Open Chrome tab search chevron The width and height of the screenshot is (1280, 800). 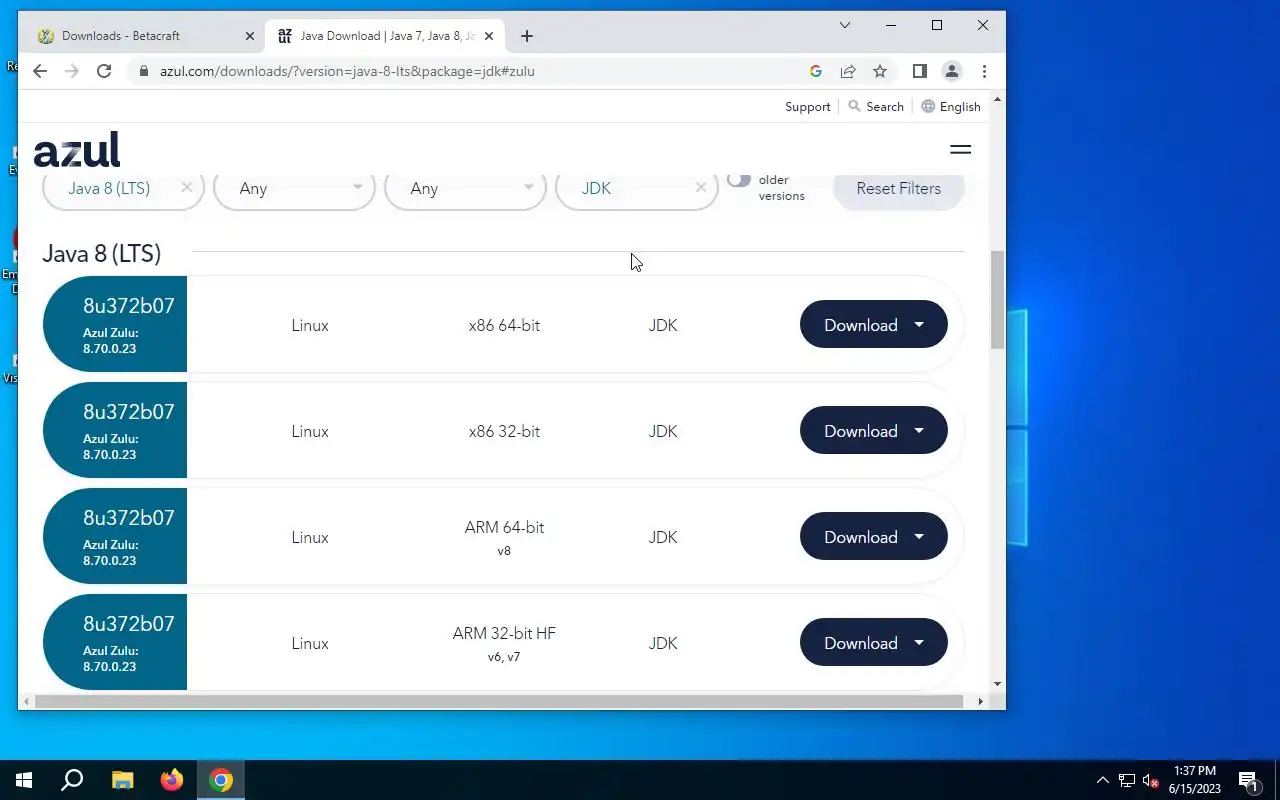[x=845, y=25]
